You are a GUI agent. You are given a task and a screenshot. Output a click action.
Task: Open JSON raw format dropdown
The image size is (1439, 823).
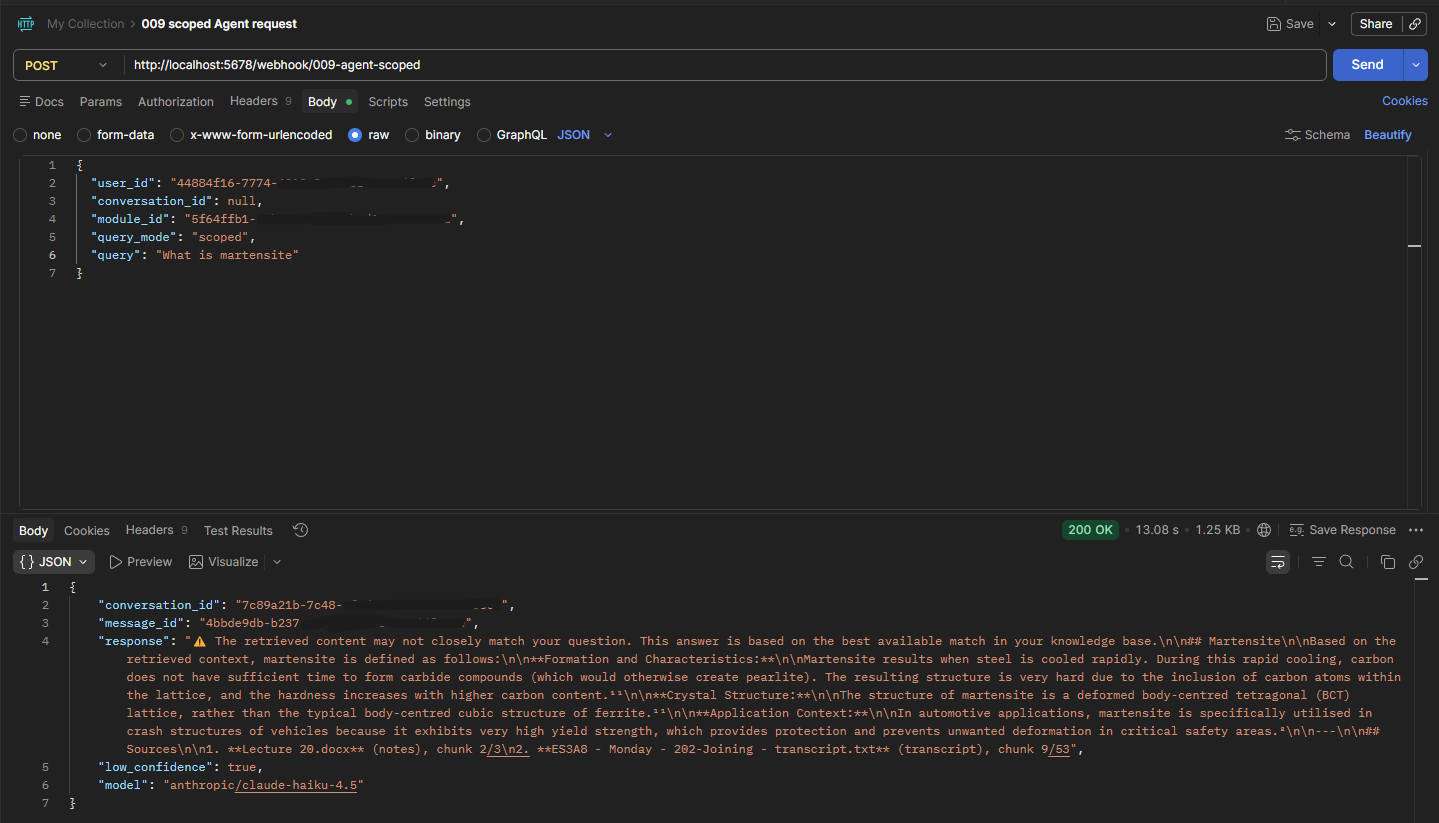tap(584, 135)
